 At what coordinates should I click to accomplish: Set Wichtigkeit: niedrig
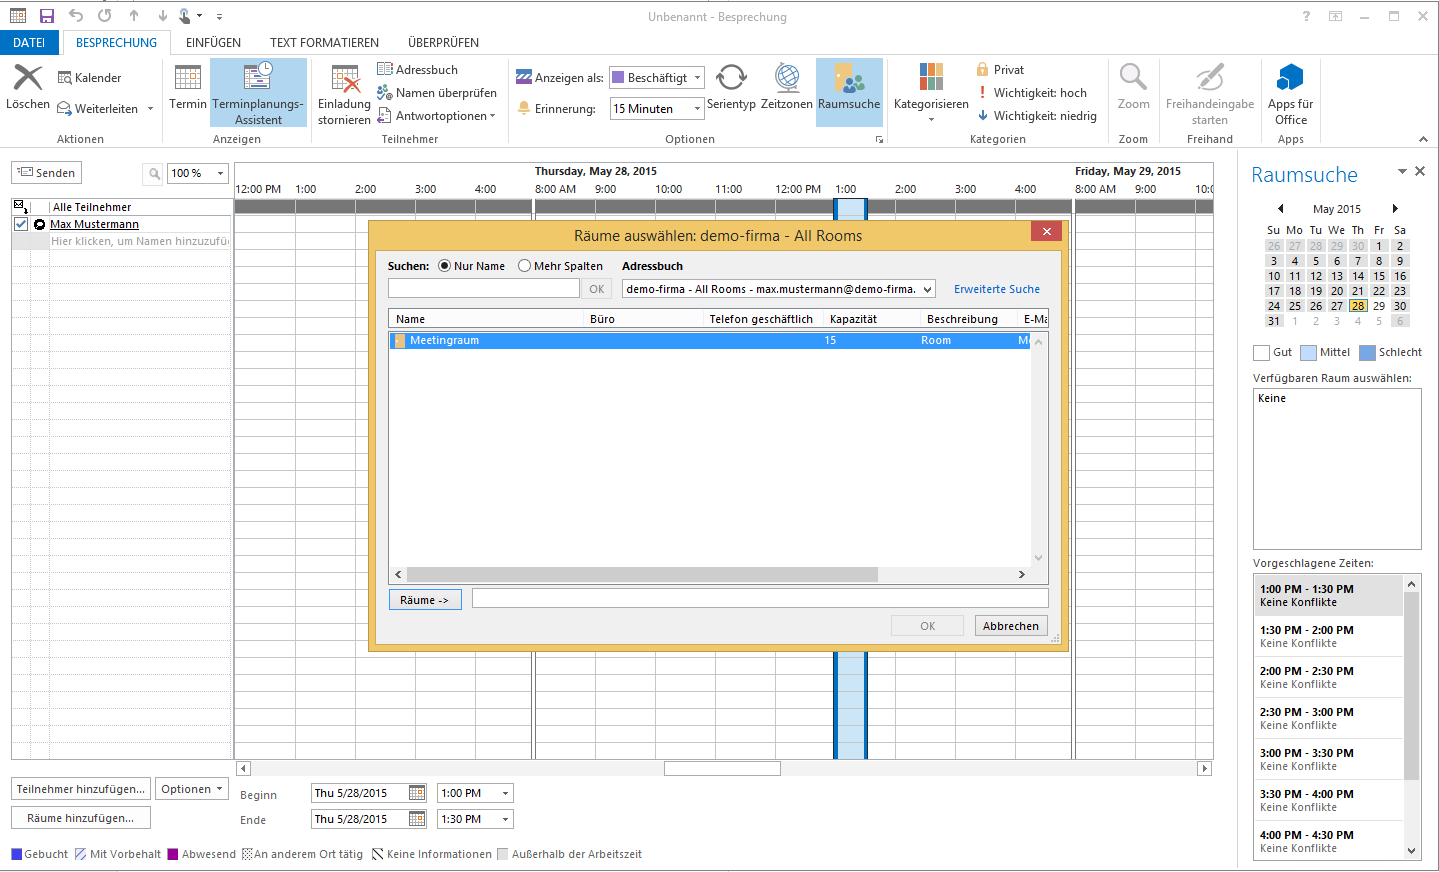tap(1036, 116)
